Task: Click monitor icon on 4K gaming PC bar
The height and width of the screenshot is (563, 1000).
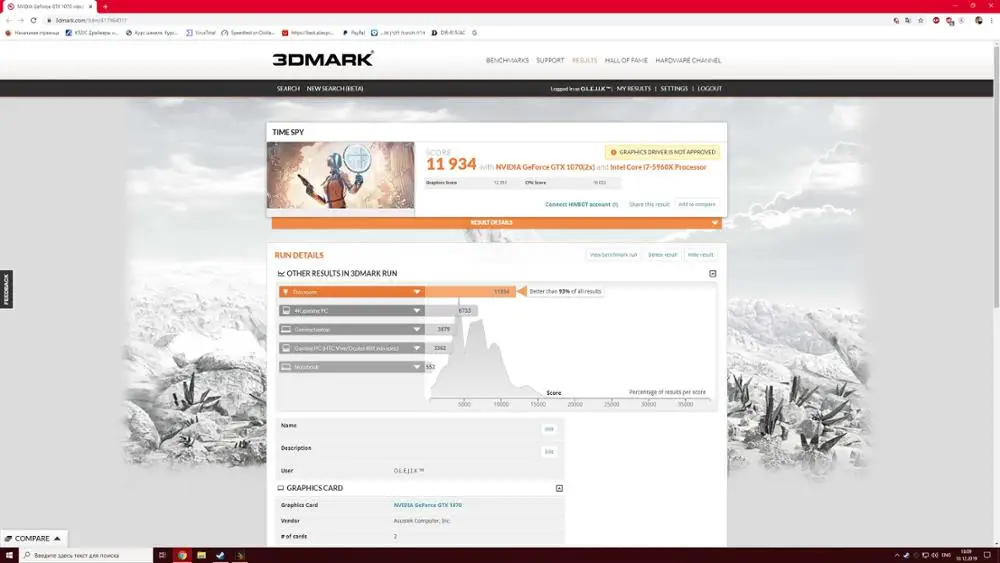Action: [x=286, y=311]
